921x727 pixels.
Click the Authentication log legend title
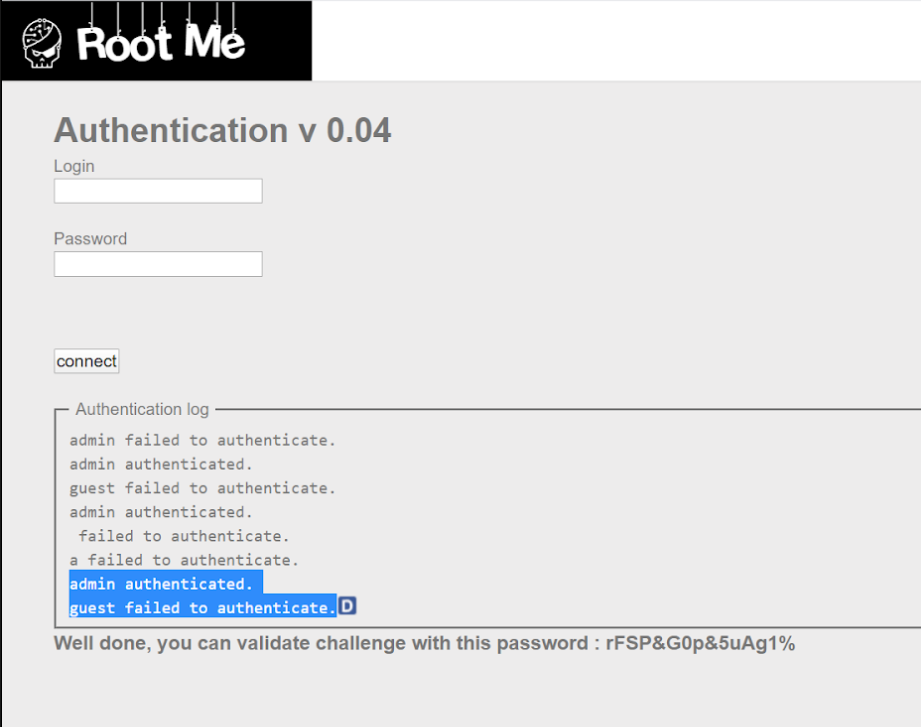pos(142,409)
